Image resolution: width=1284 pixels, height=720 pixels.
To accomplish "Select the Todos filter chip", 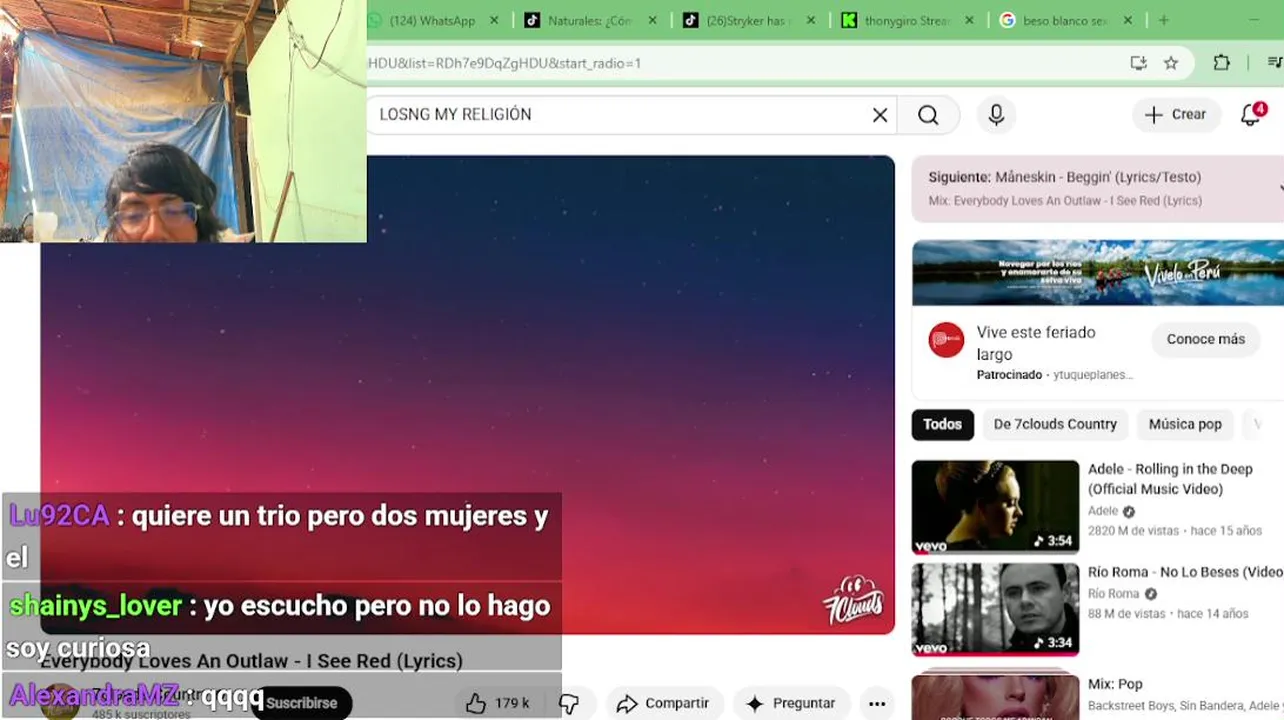I will tap(942, 424).
